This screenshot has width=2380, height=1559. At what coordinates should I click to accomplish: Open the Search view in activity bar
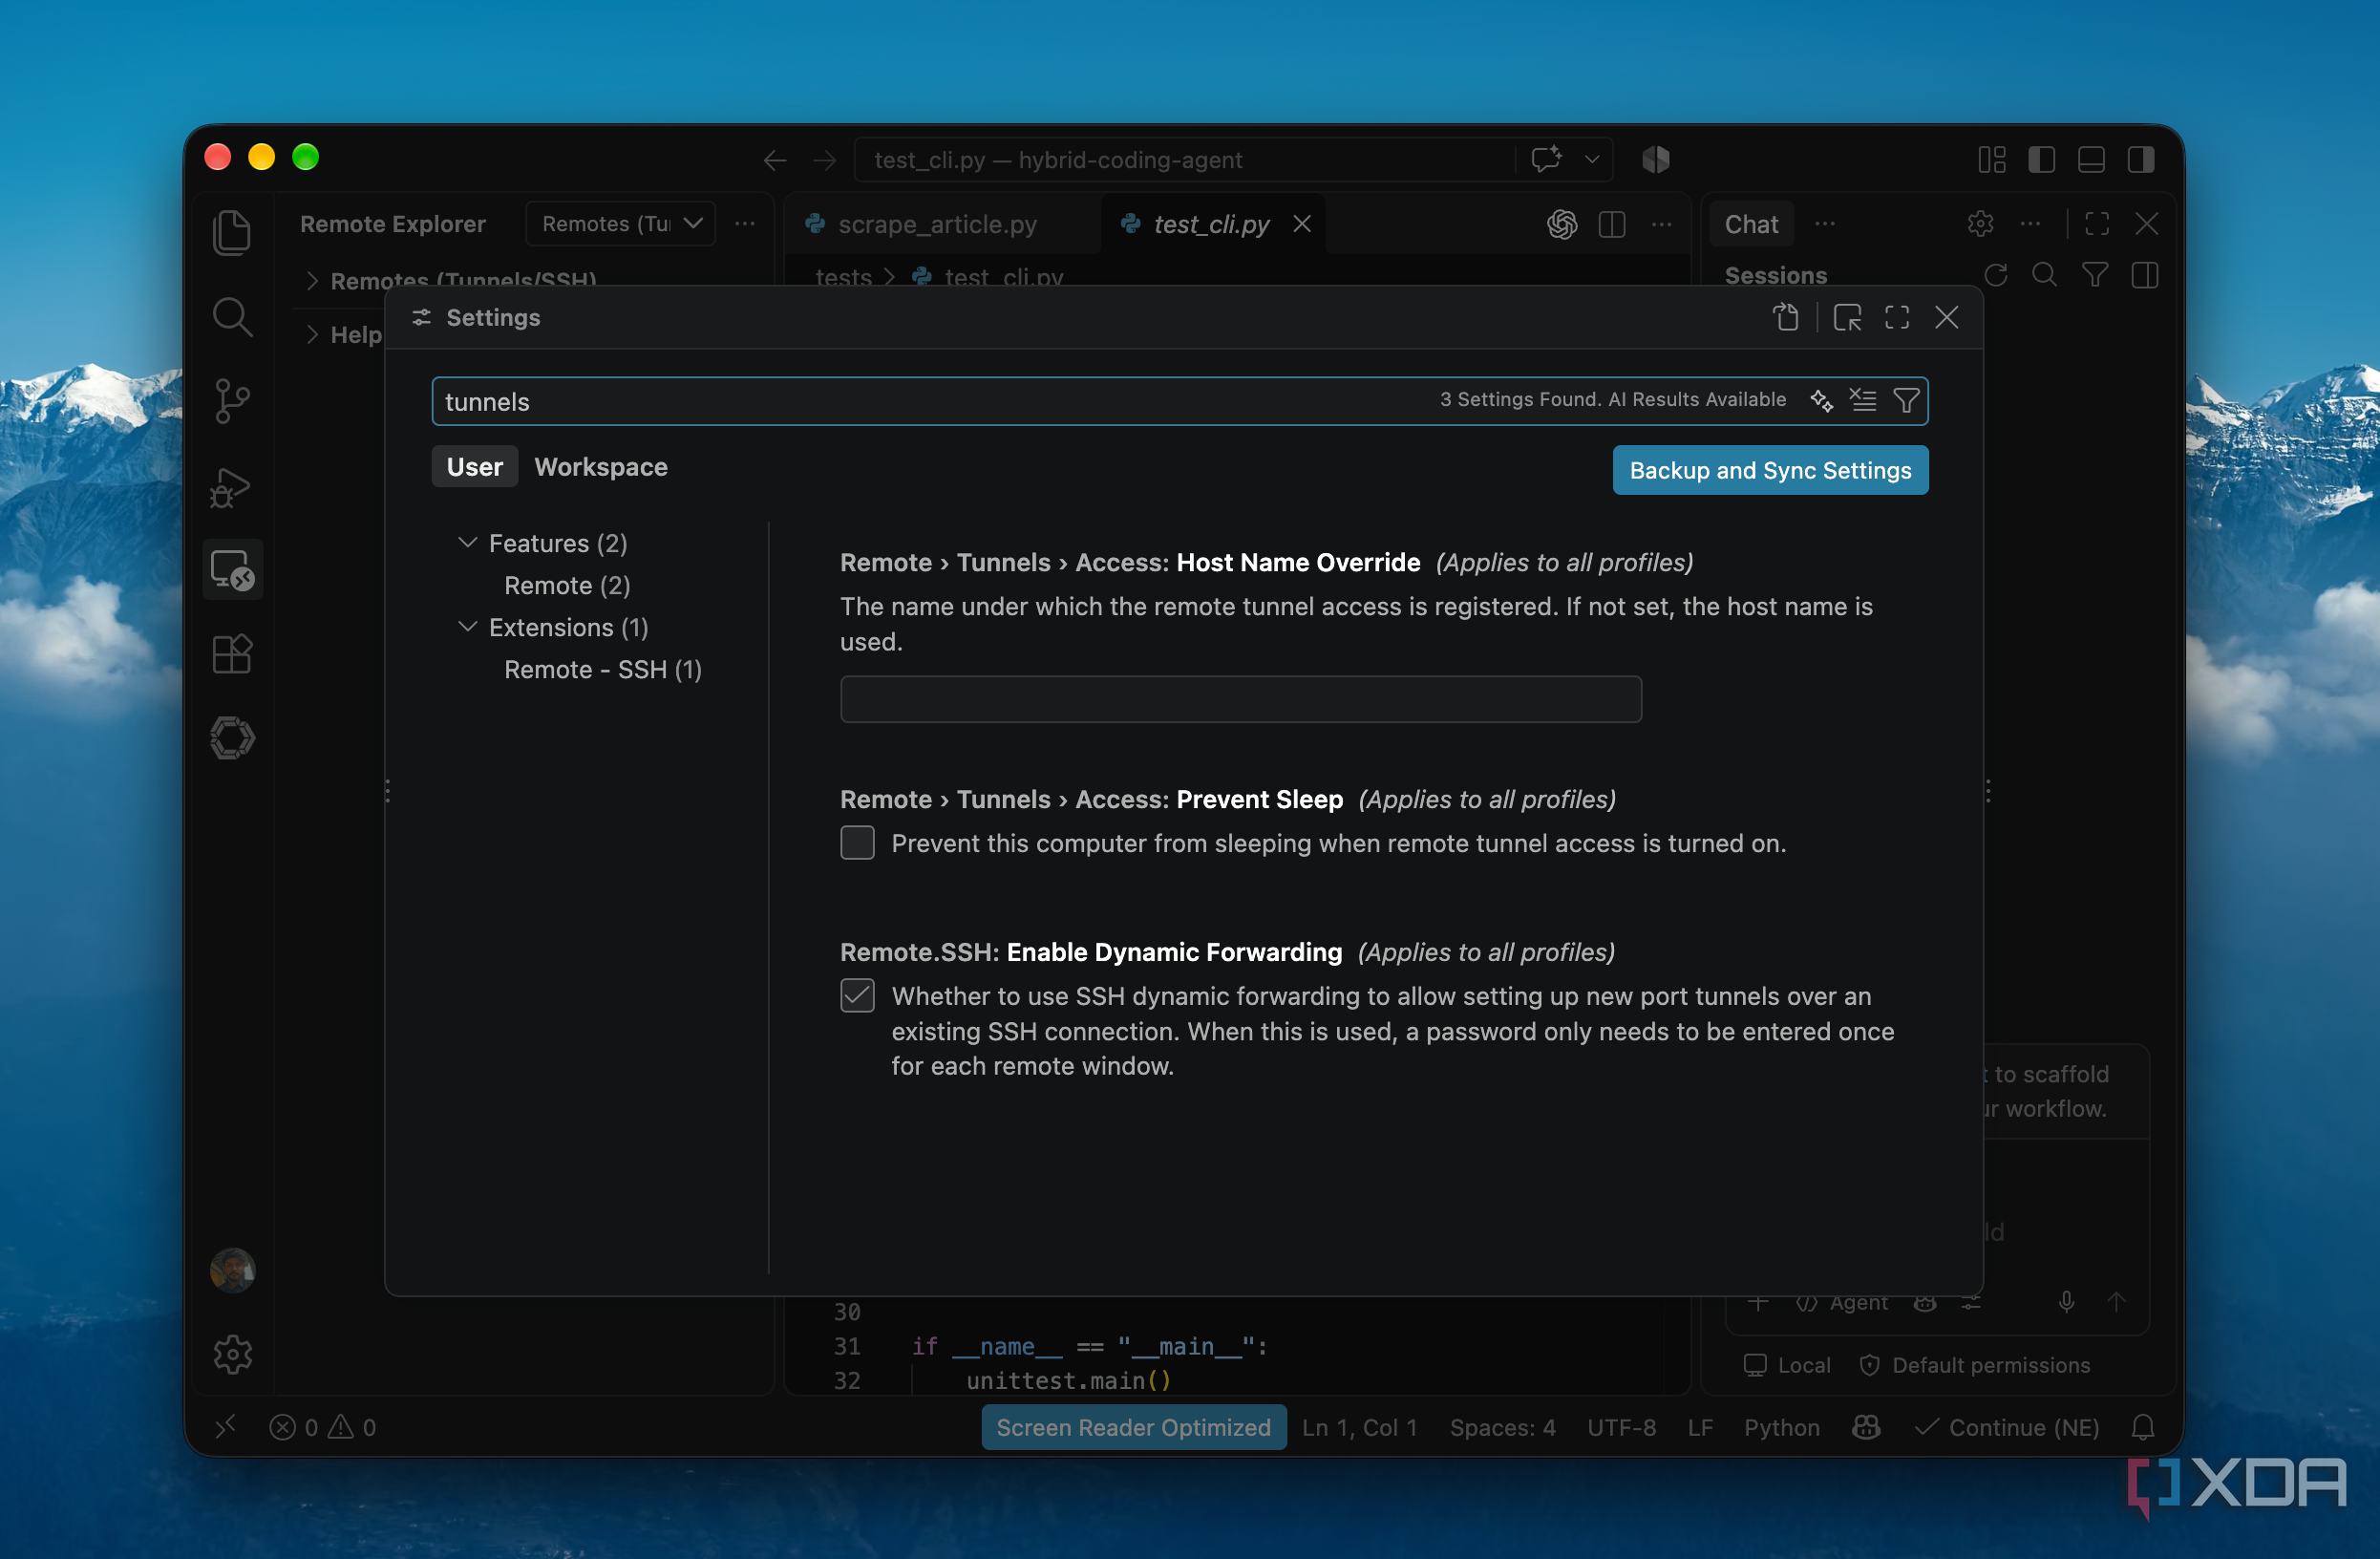pos(232,317)
